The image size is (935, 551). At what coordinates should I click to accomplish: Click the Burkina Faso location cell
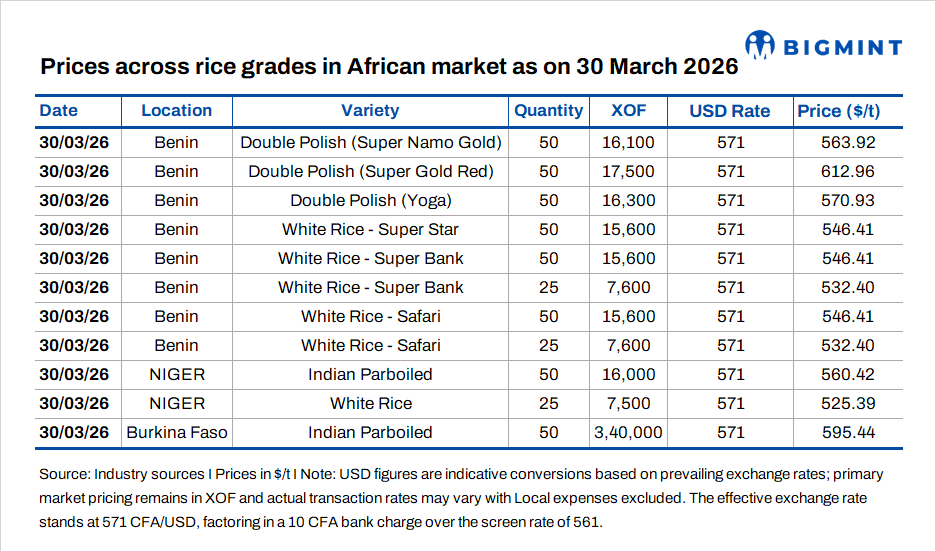coord(177,433)
